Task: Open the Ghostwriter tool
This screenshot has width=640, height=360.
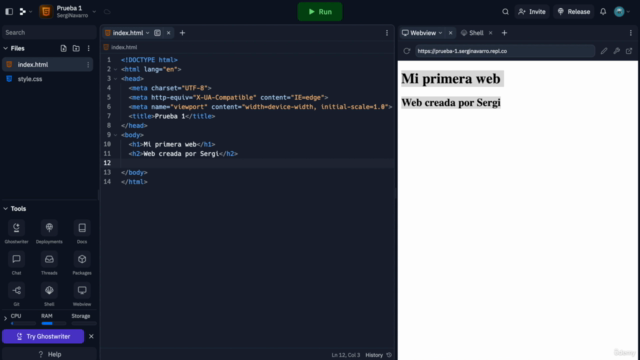Action: pos(16,231)
